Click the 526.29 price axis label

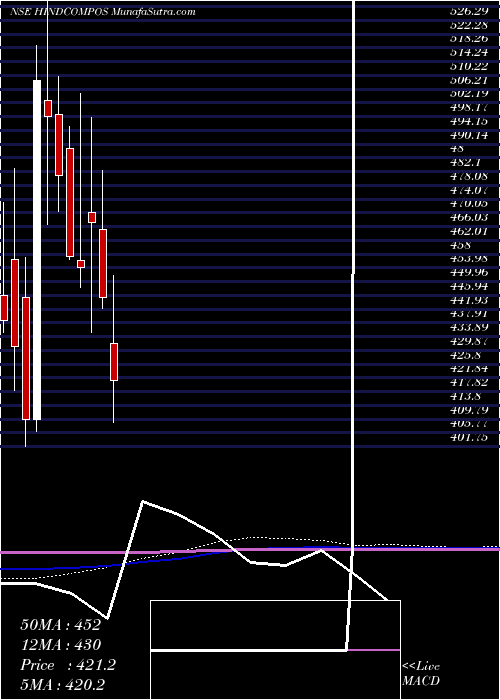click(468, 12)
